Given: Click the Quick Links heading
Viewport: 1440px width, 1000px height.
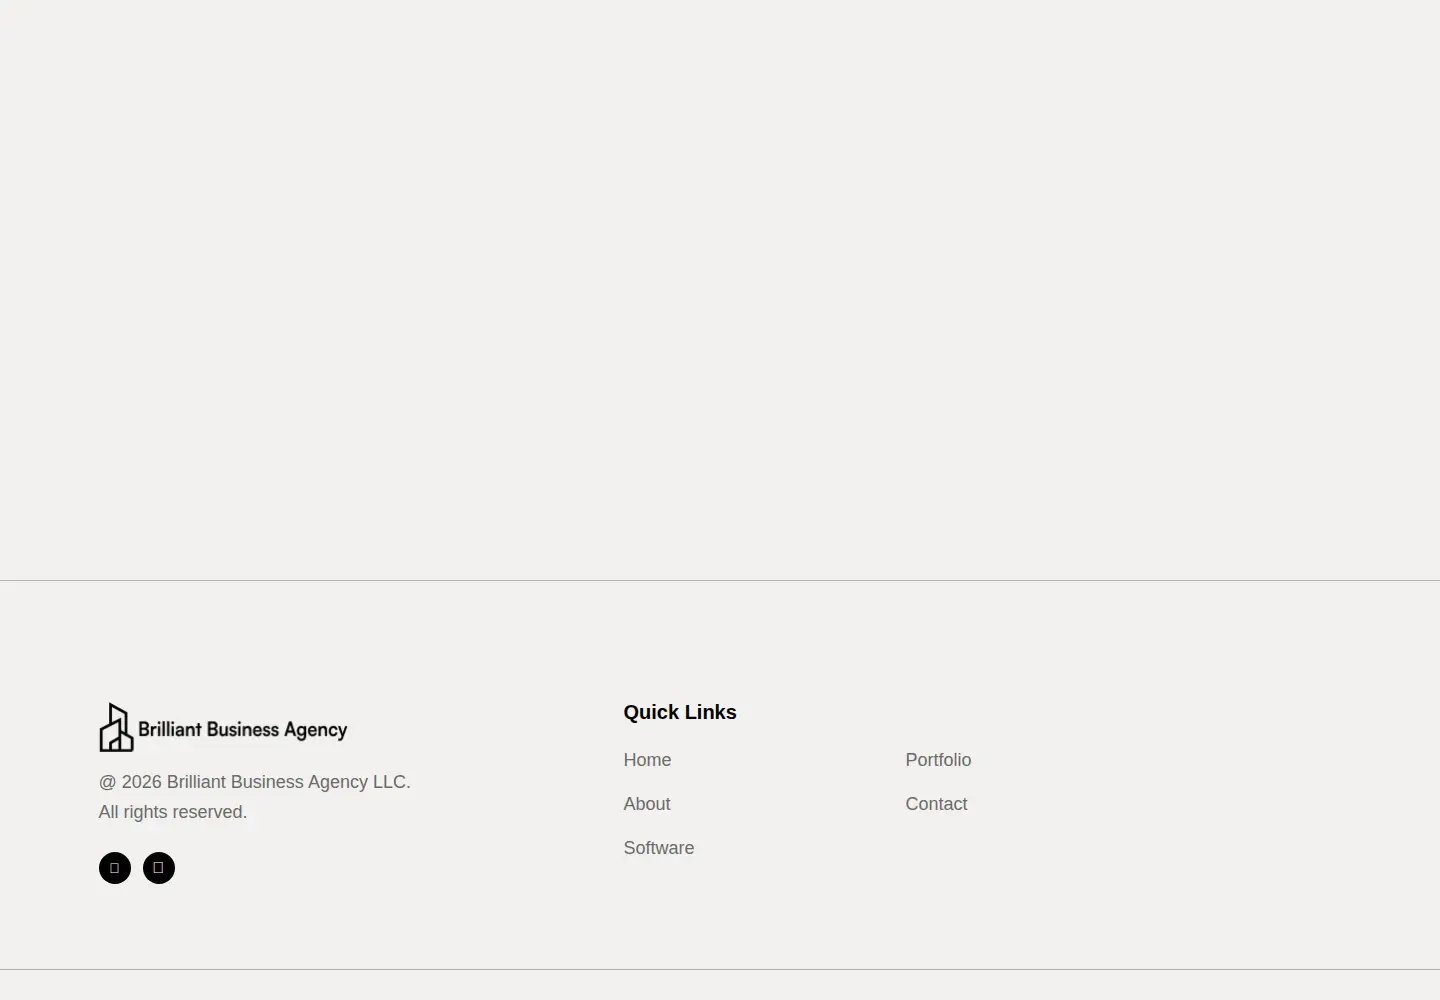Looking at the screenshot, I should click(680, 712).
